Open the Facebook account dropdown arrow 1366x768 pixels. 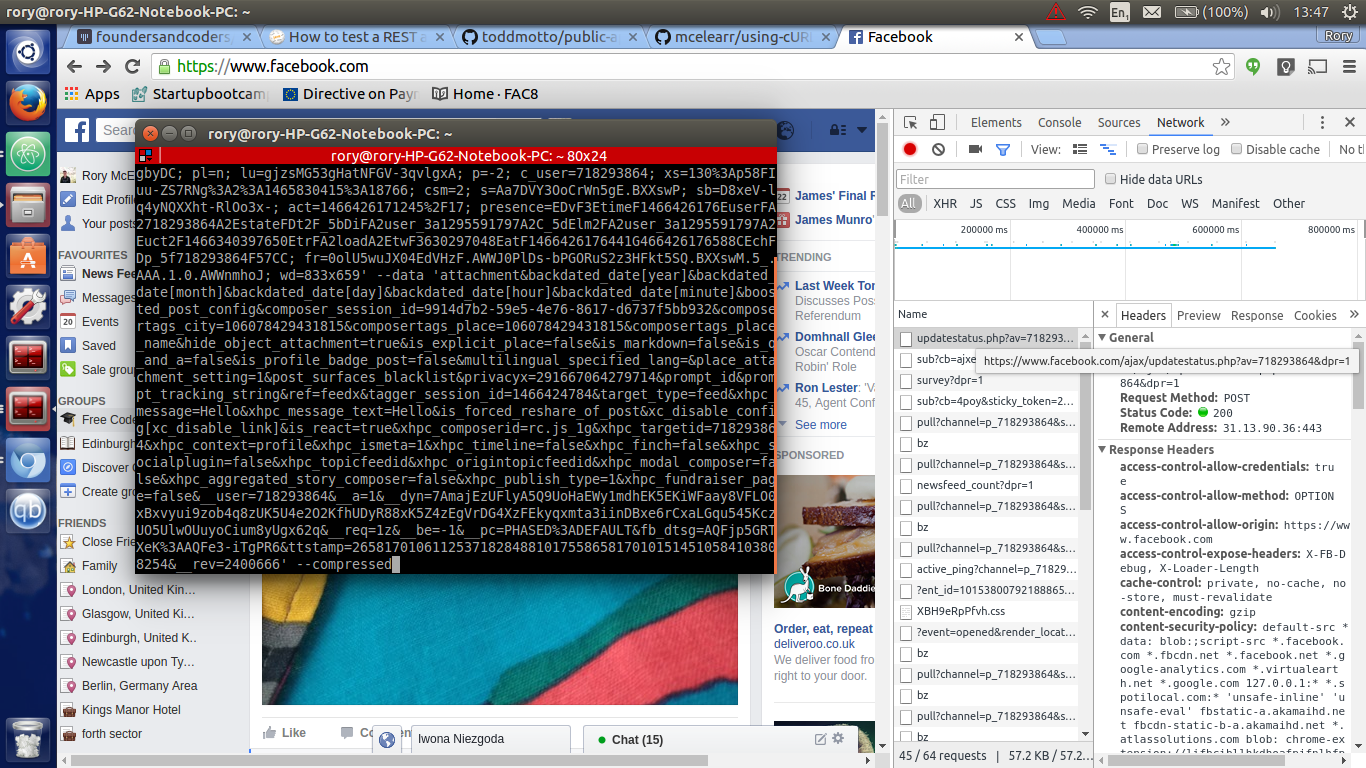(x=862, y=130)
